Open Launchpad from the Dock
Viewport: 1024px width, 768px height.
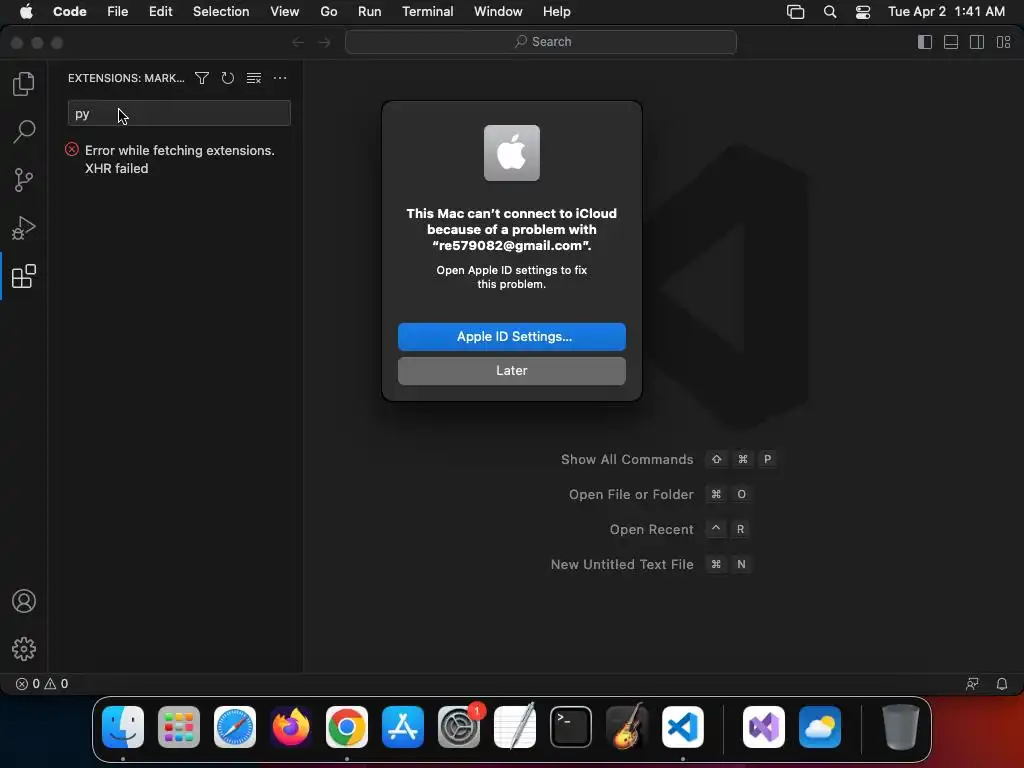point(179,727)
